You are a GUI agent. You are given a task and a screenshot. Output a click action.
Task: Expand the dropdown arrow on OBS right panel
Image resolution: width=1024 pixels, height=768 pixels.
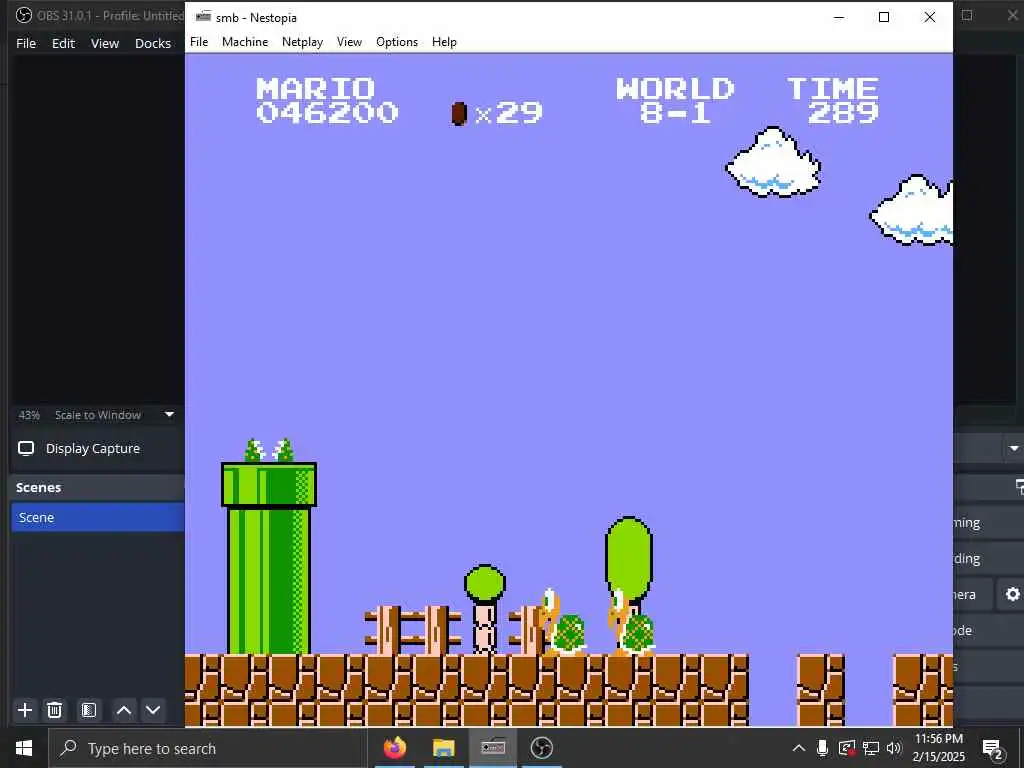point(1014,449)
